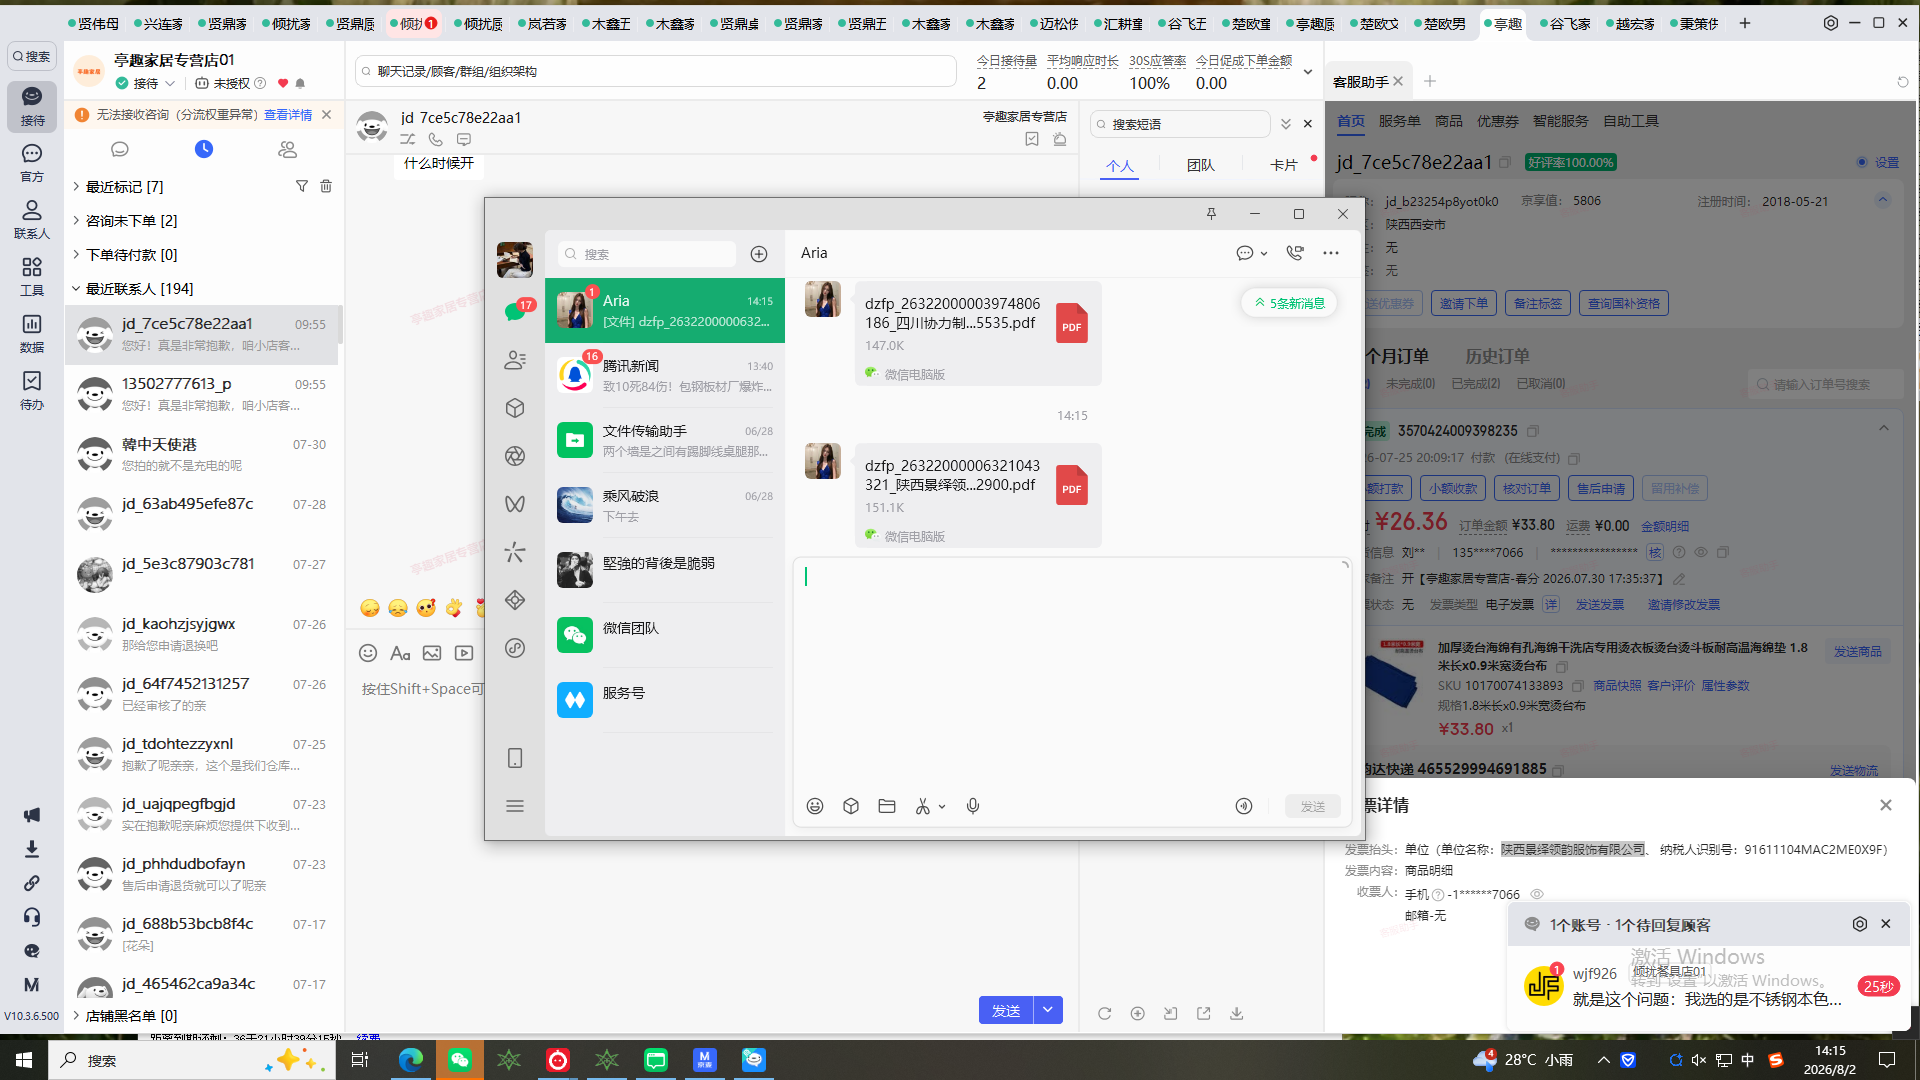Screen dimensions: 1920x1080
Task: Open Microsoft Edge from the taskbar
Action: click(x=411, y=1060)
